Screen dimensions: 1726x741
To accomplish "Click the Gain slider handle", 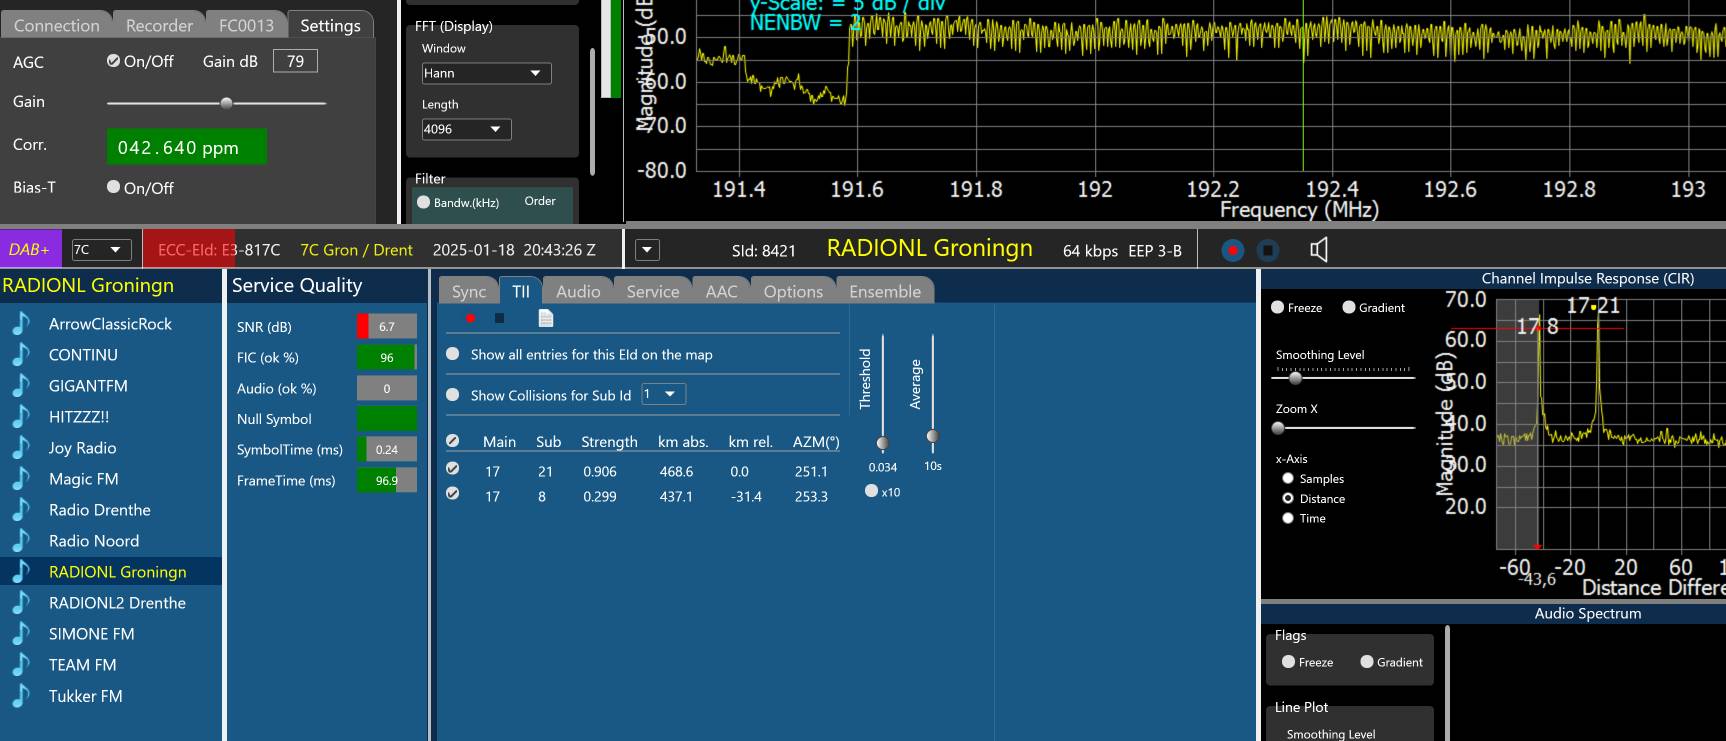I will (227, 102).
